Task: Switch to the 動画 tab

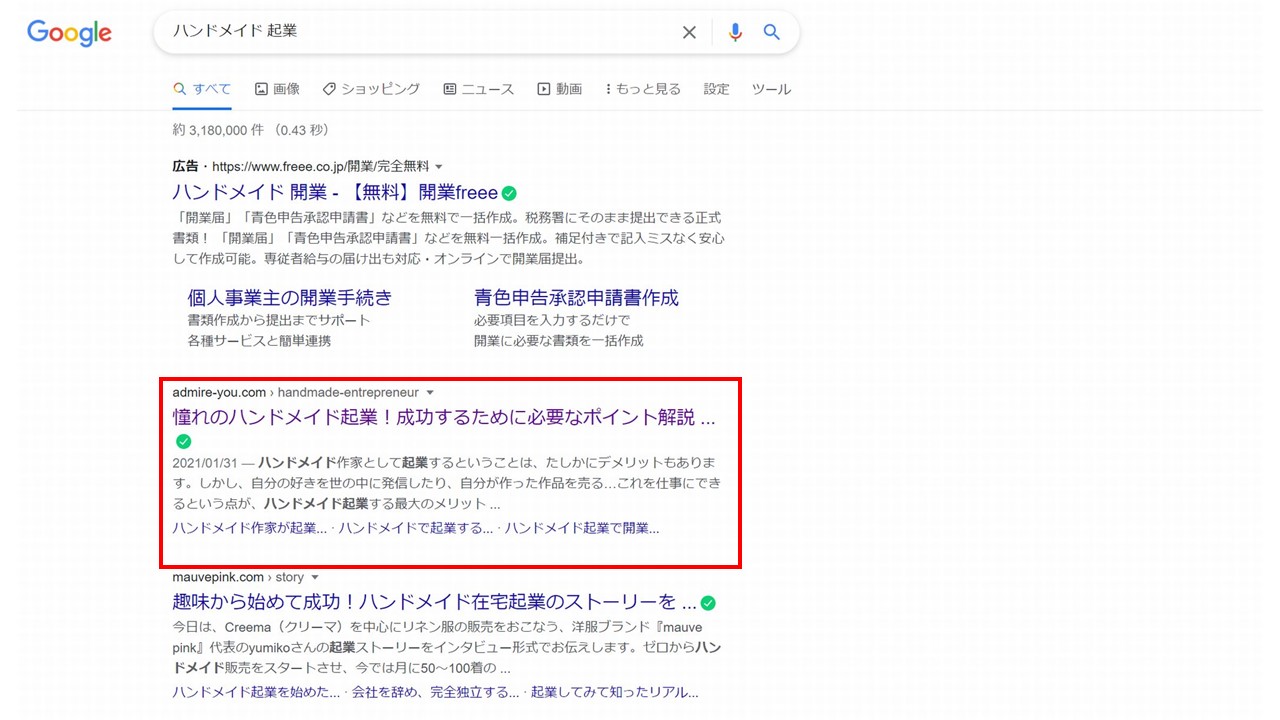Action: coord(560,89)
